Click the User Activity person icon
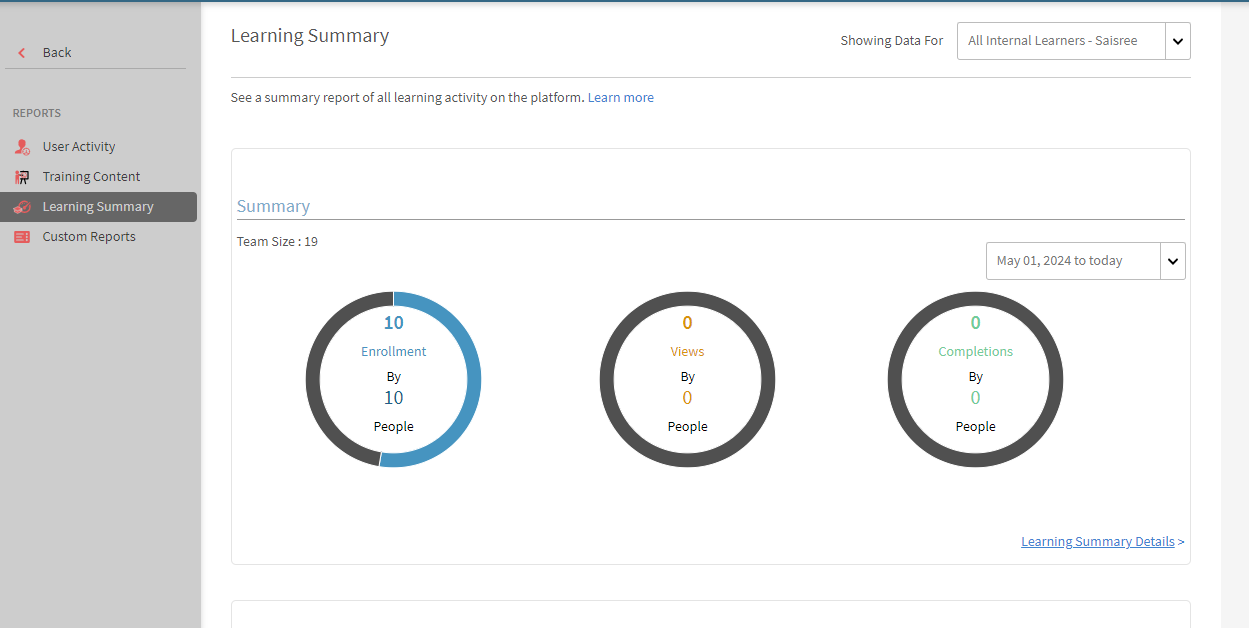 pyautogui.click(x=22, y=147)
